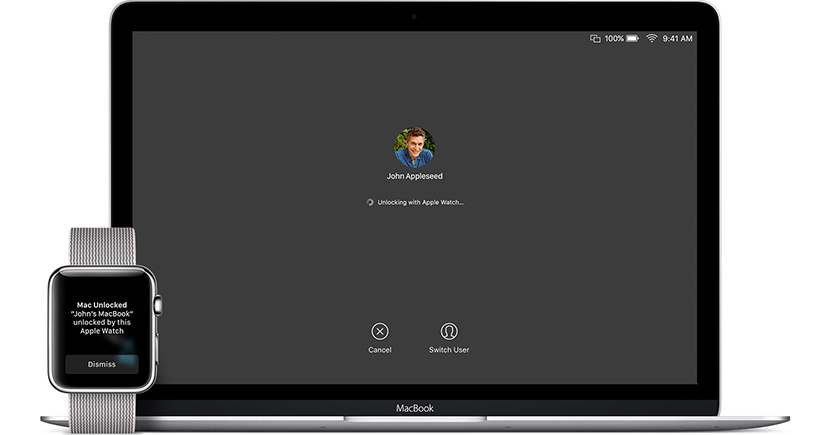Click the 100% battery percentage text
The height and width of the screenshot is (435, 833).
coord(614,39)
